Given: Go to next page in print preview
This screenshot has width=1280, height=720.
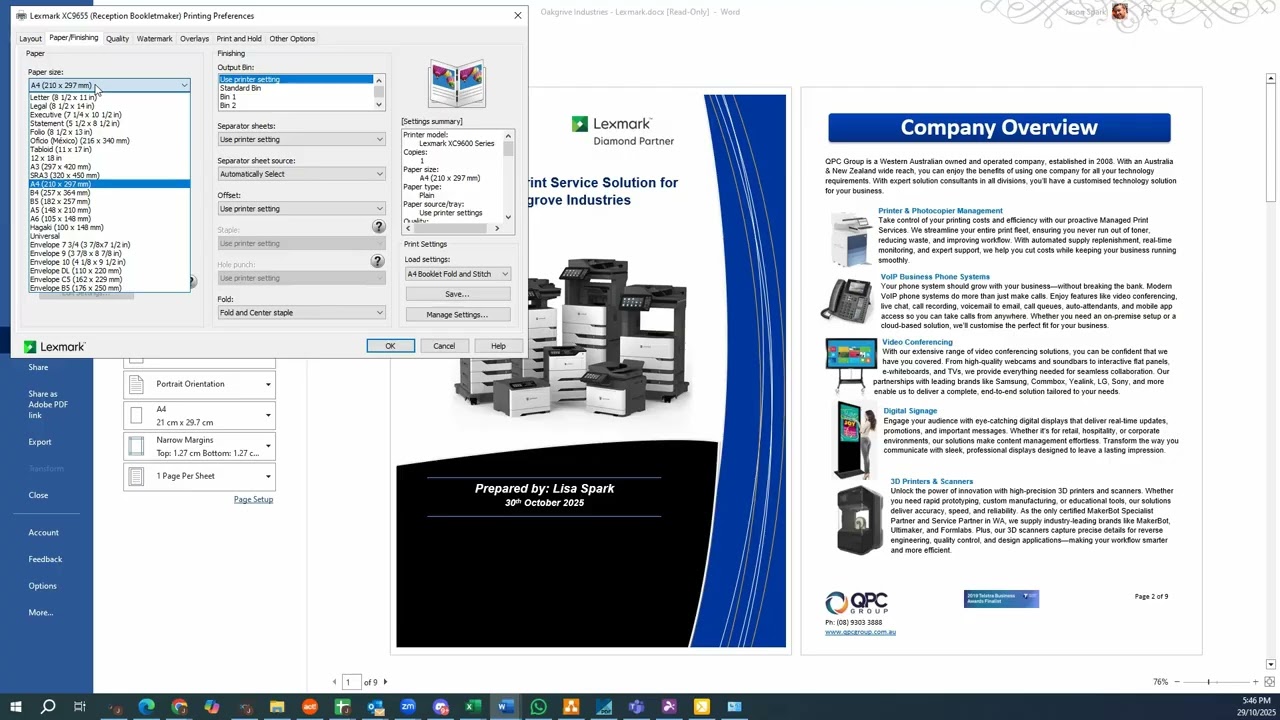Looking at the screenshot, I should pyautogui.click(x=385, y=682).
